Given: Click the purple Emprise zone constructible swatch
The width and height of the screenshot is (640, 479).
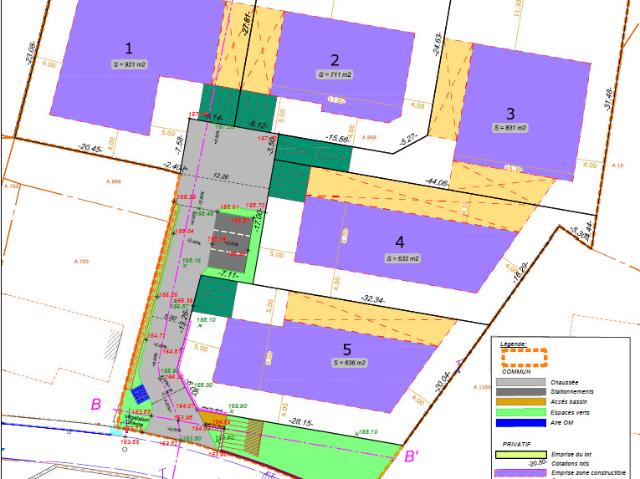Looking at the screenshot, I should [521, 473].
